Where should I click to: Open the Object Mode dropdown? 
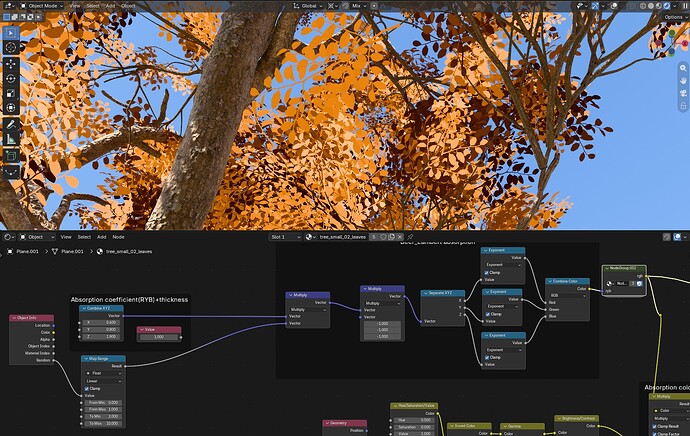click(41, 6)
